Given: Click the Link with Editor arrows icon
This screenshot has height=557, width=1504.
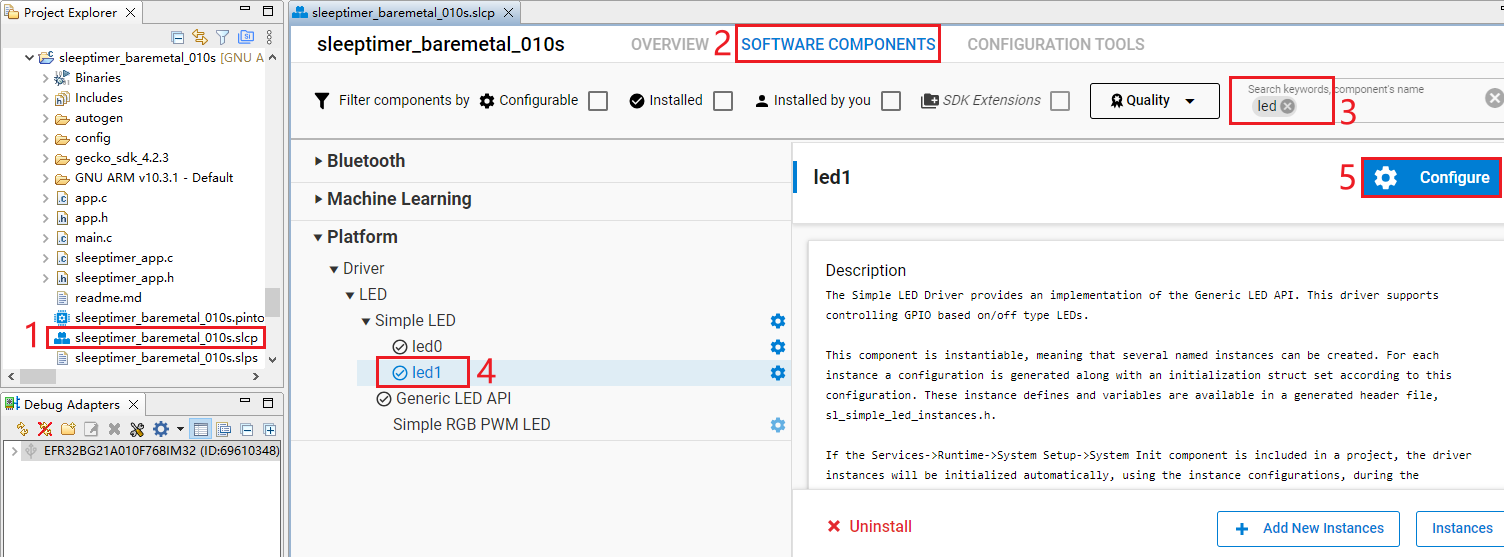Looking at the screenshot, I should (199, 37).
